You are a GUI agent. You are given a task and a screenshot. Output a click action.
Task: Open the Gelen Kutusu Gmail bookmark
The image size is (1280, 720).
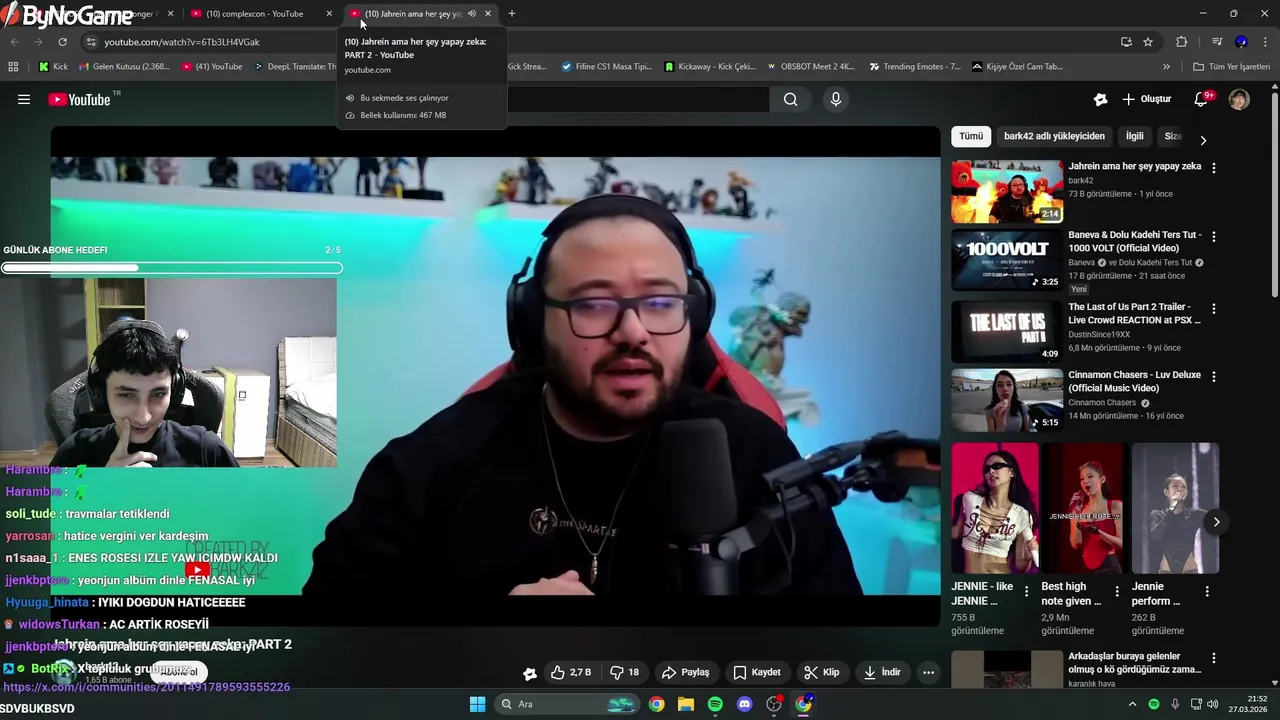[x=123, y=67]
